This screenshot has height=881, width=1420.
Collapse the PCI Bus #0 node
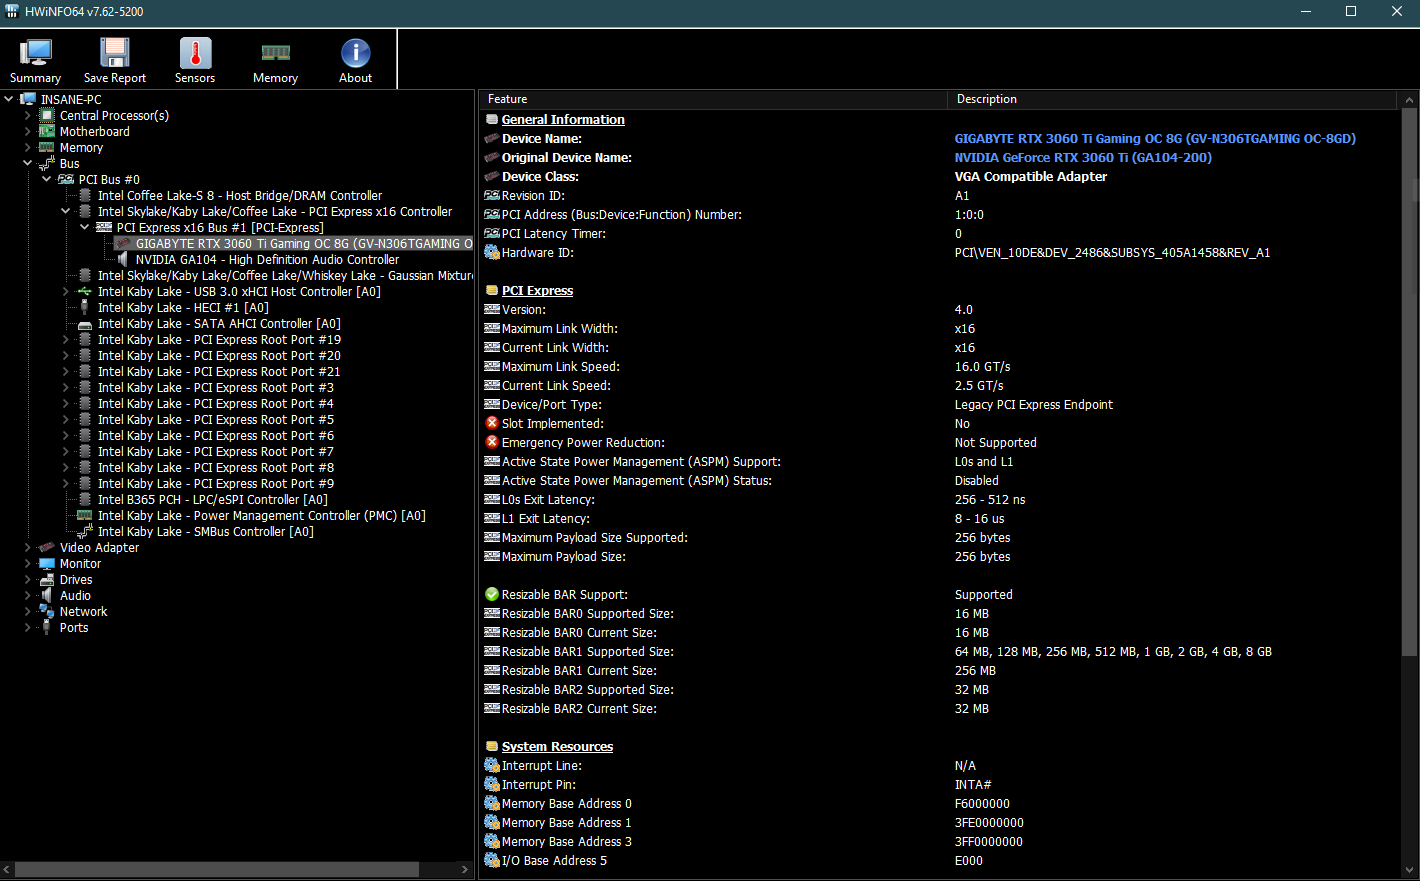pos(47,179)
